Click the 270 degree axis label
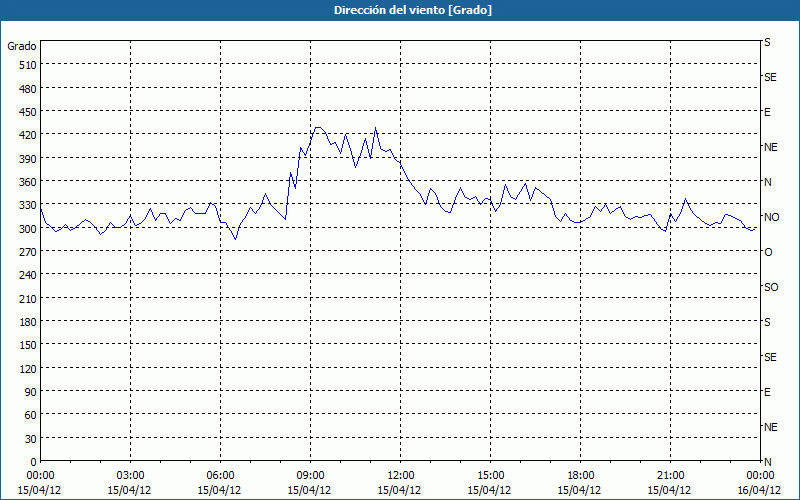 (x=29, y=252)
